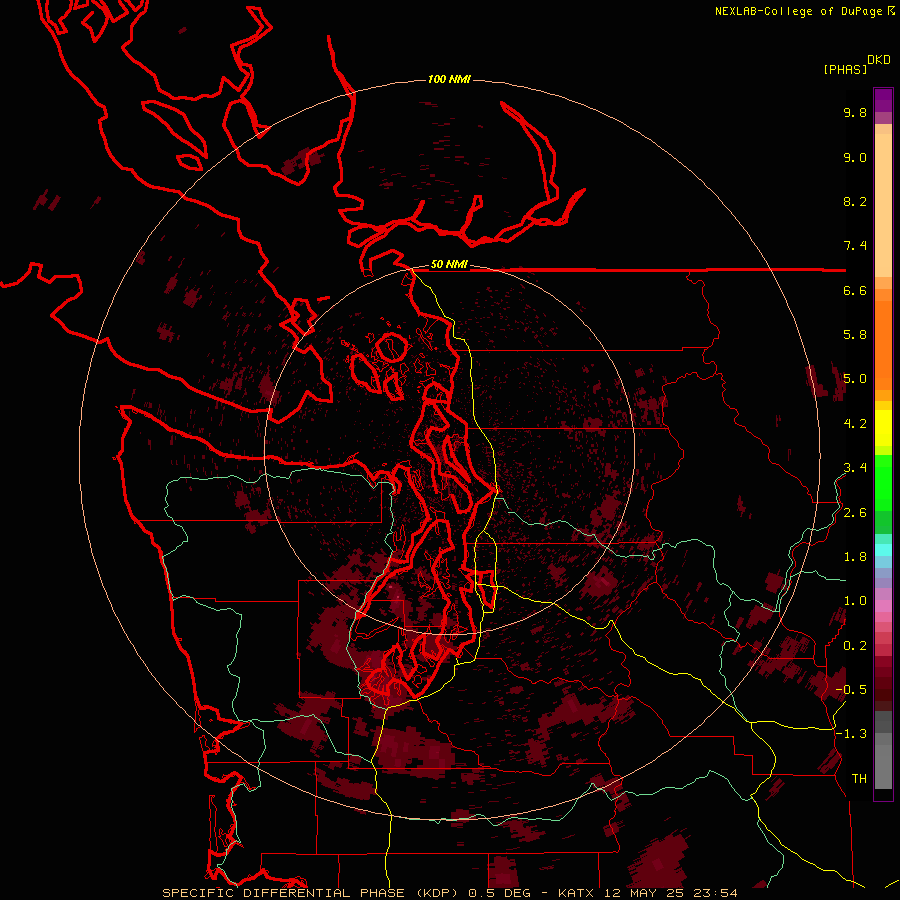900x900 pixels.
Task: Click the "9.0" scale value
Action: tap(855, 157)
